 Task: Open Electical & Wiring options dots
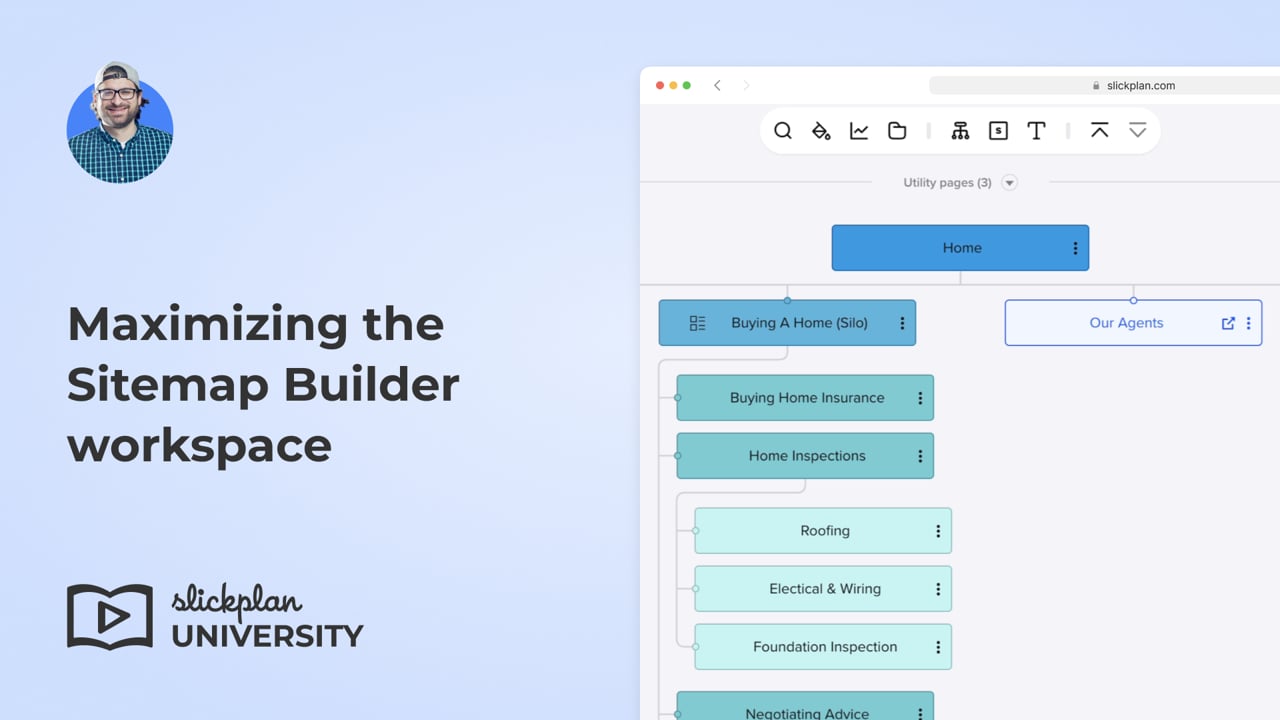938,589
